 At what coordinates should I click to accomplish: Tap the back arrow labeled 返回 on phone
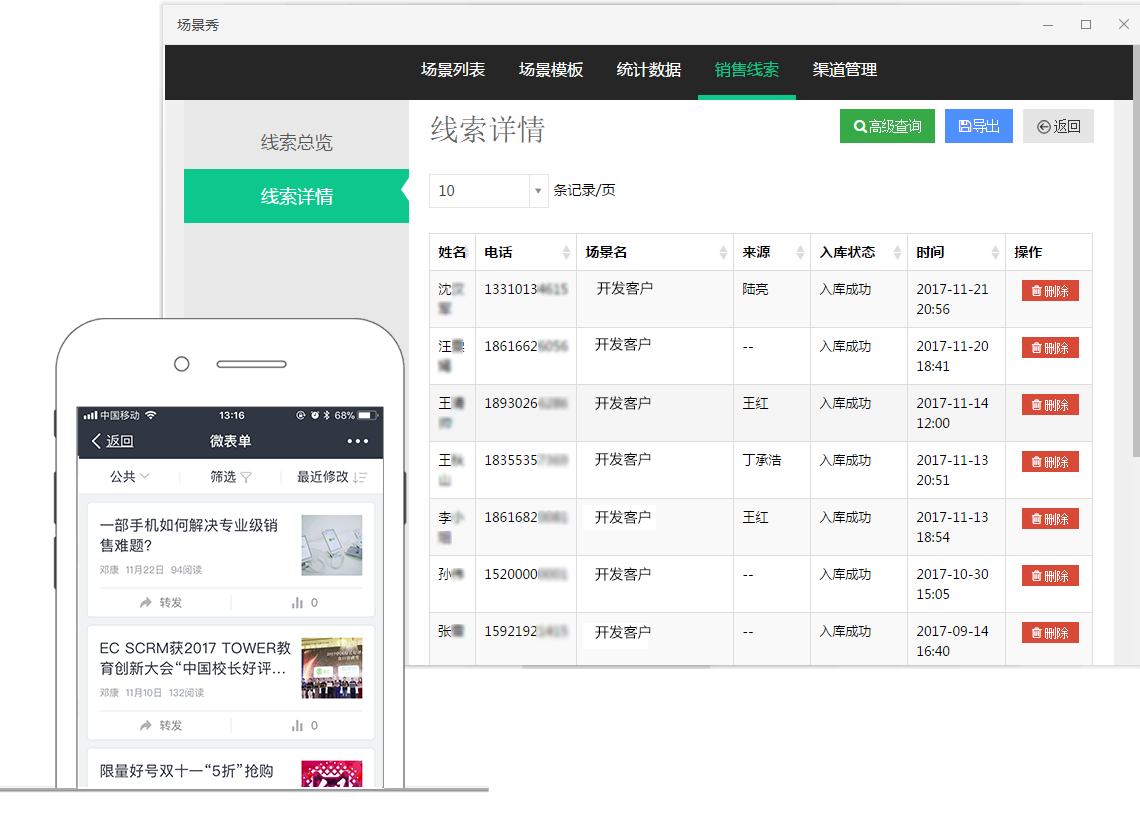112,441
